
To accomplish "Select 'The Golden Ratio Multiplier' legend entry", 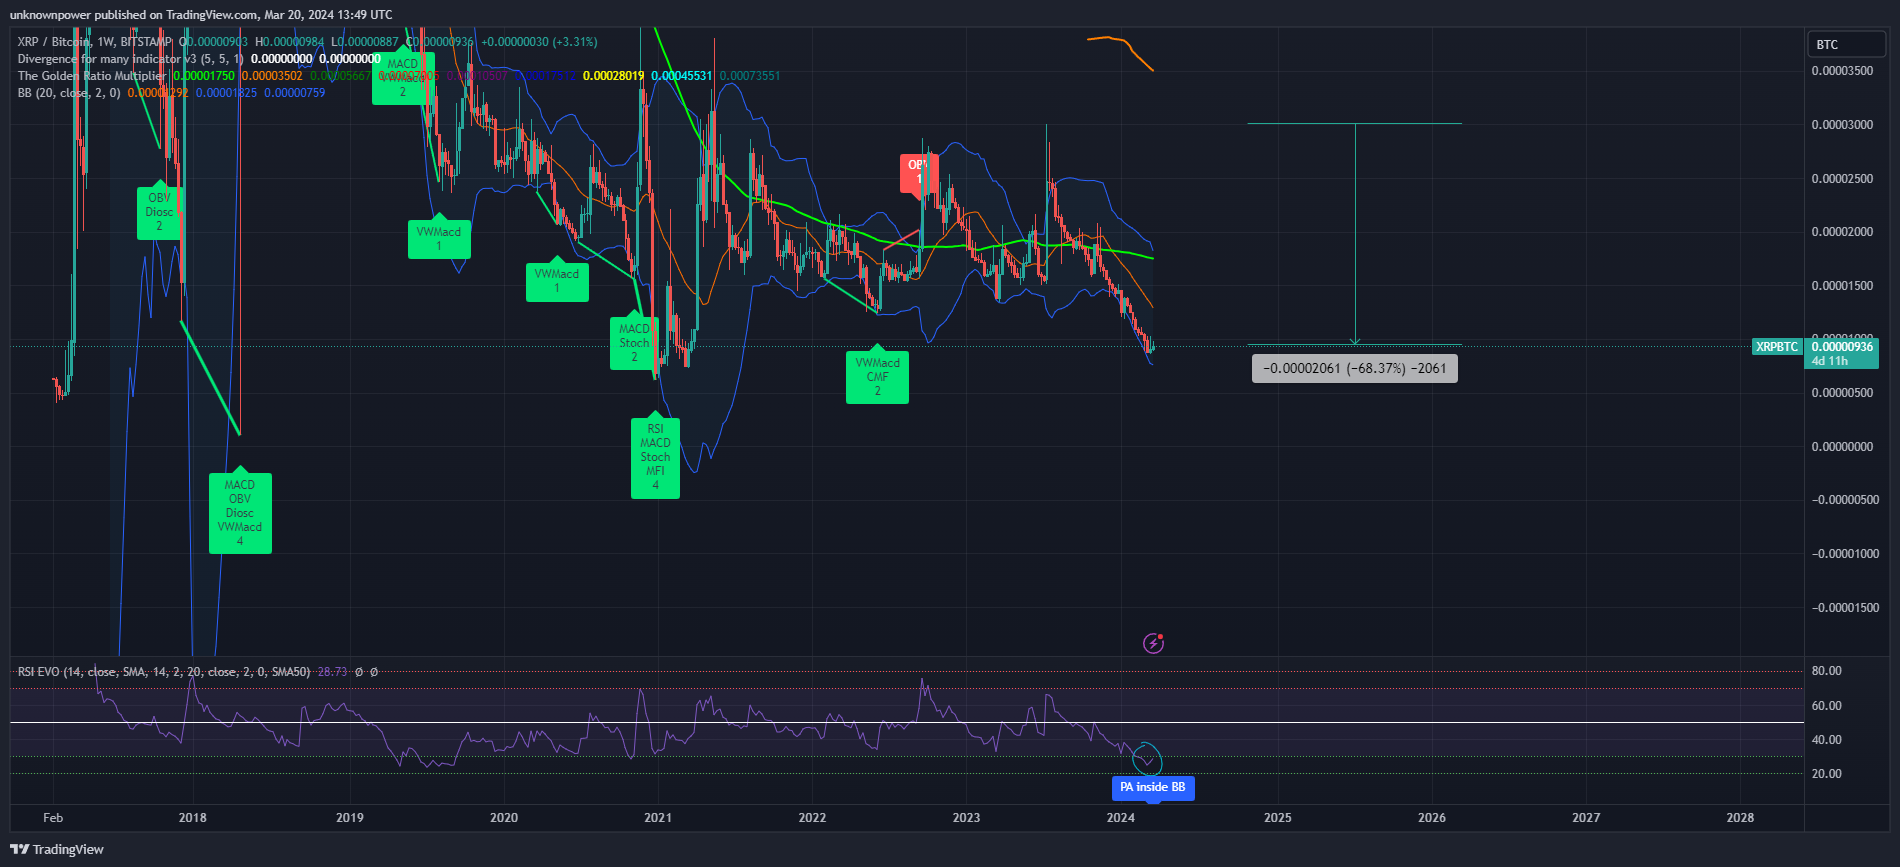I will 92,76.
